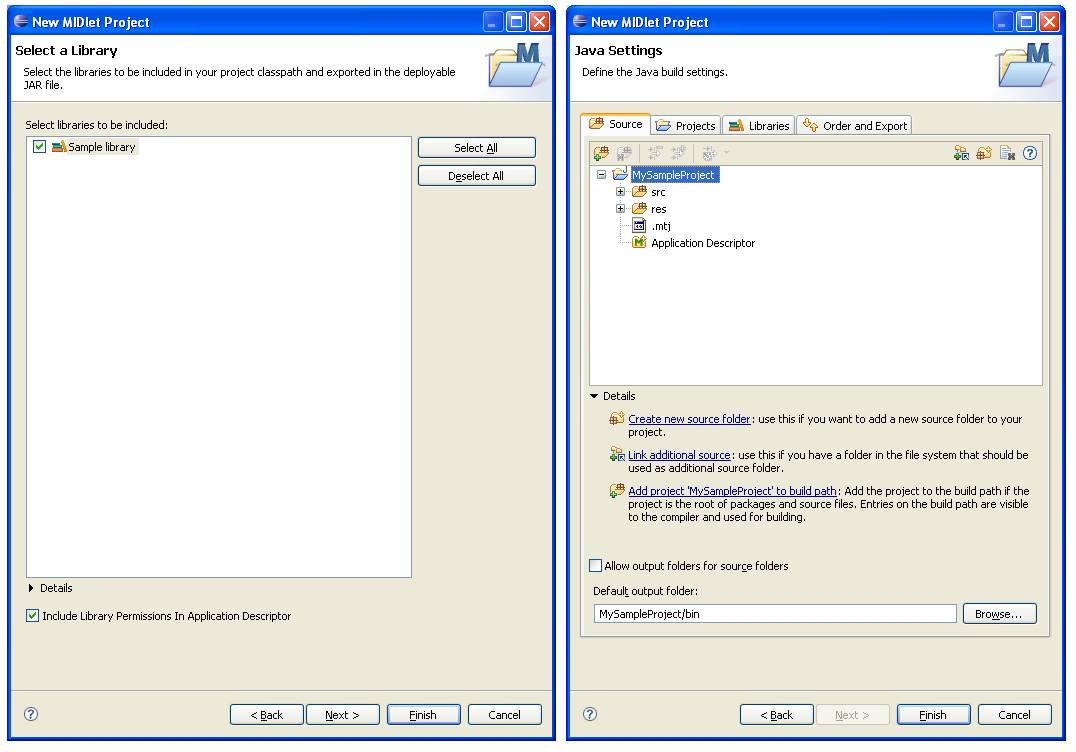Click Next in Select a Library window

[342, 714]
